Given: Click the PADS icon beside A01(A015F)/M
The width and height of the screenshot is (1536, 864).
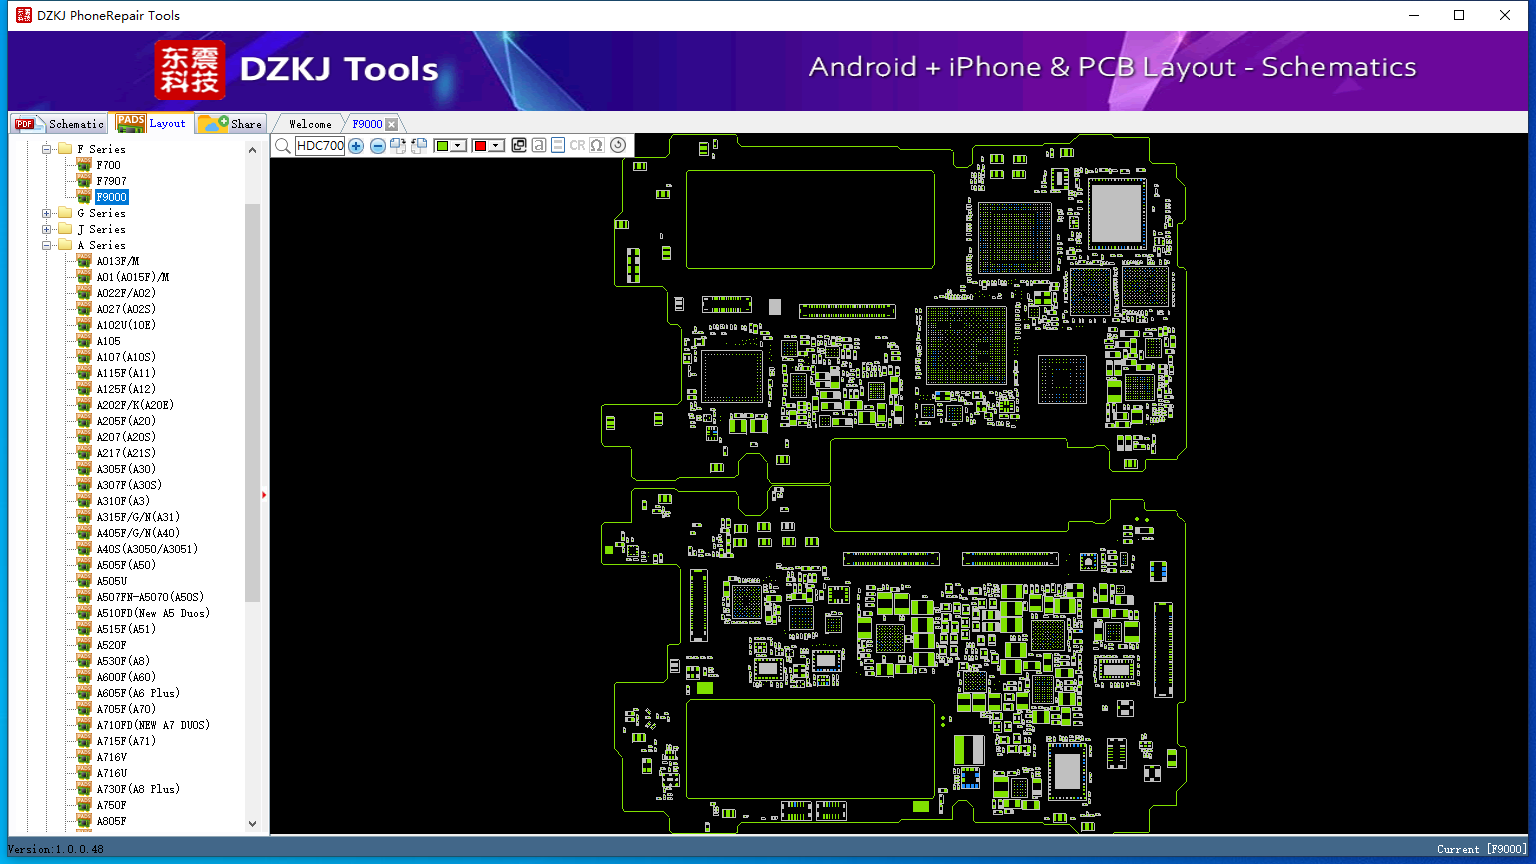Looking at the screenshot, I should click(84, 277).
